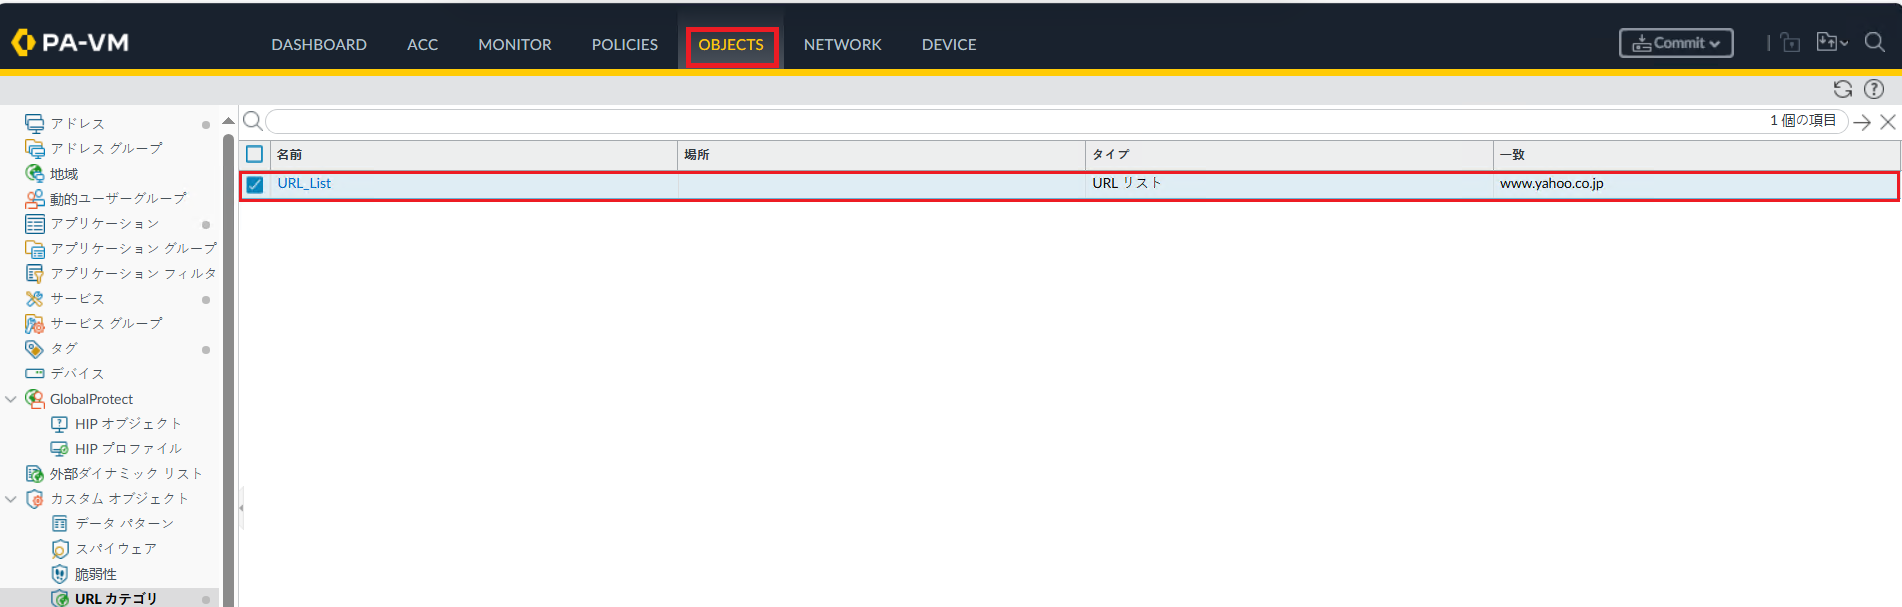Open the 外部ダイナミック リスト sidebar icon
Image resolution: width=1902 pixels, height=607 pixels.
coord(35,473)
